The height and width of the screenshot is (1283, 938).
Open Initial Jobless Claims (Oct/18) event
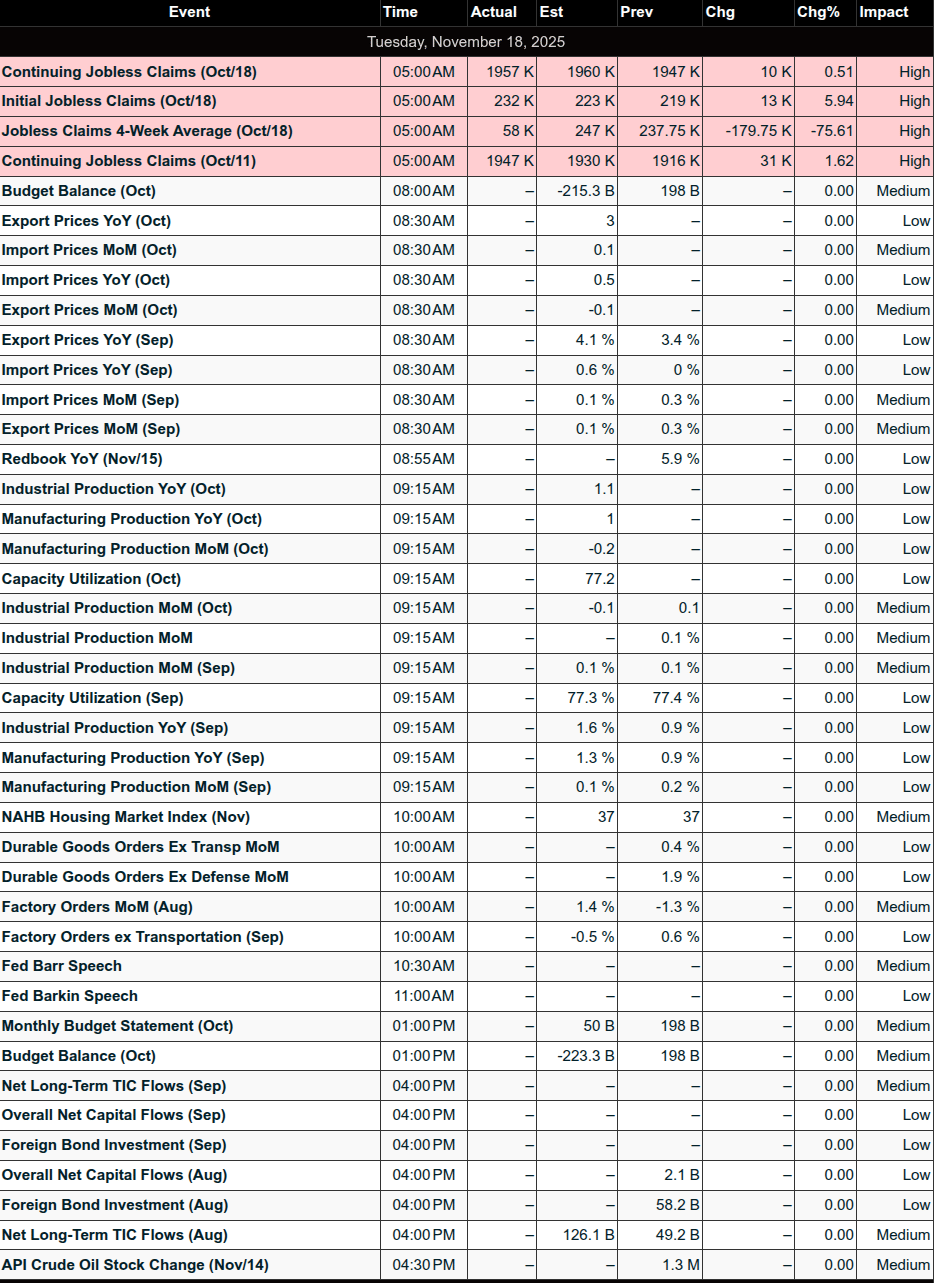(109, 101)
